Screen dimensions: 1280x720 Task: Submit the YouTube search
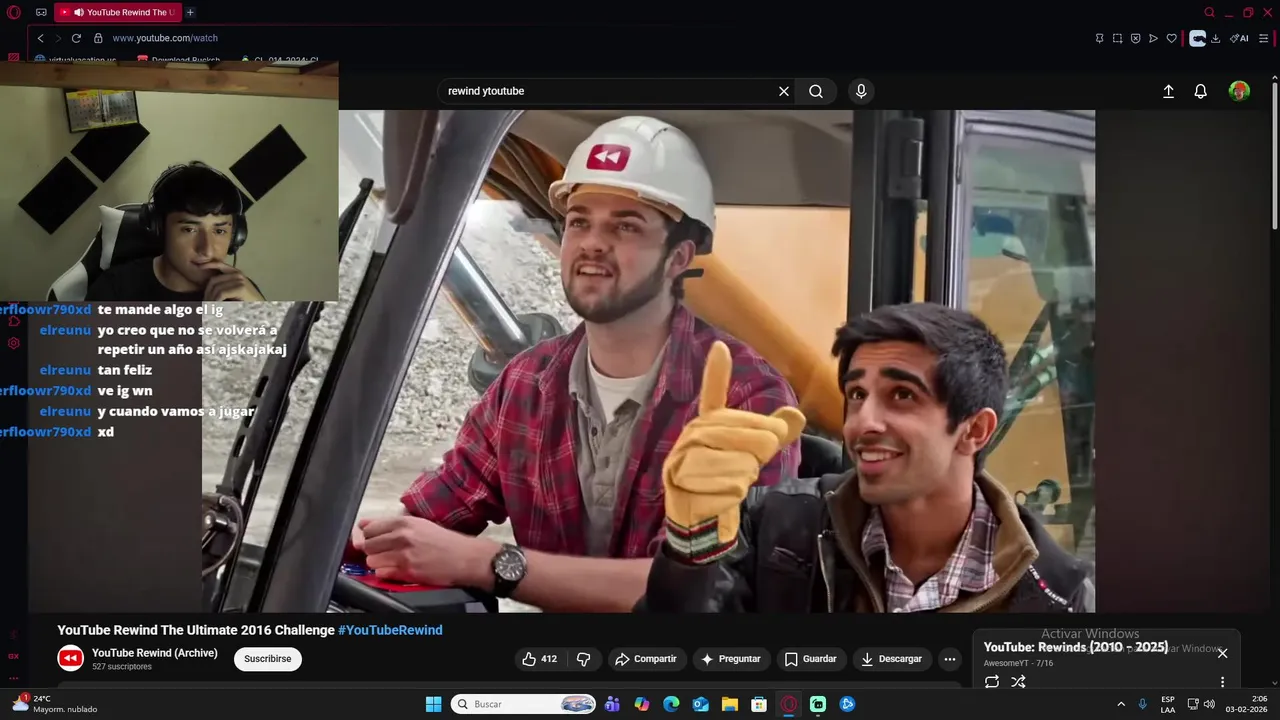point(816,91)
